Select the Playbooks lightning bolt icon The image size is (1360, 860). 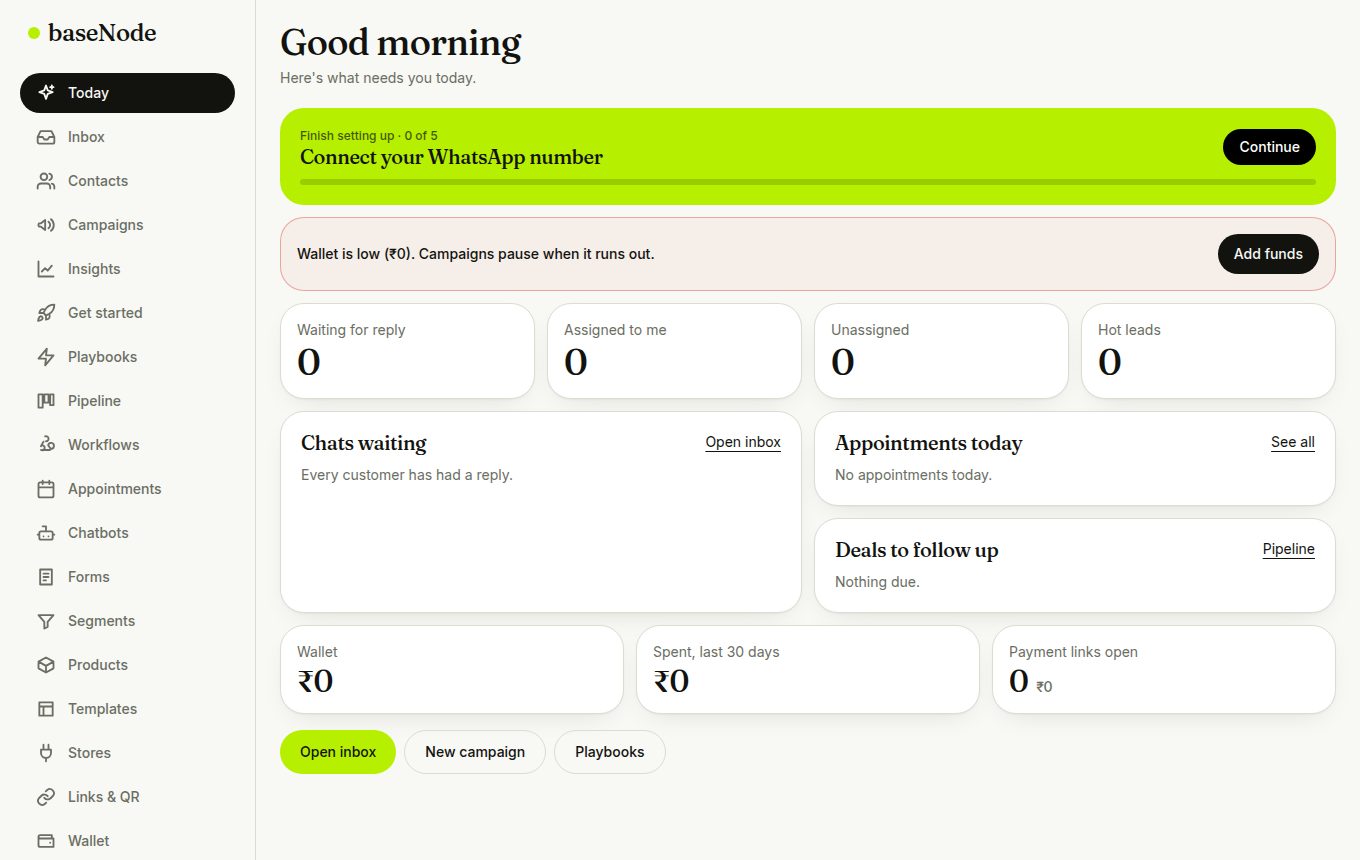[46, 357]
